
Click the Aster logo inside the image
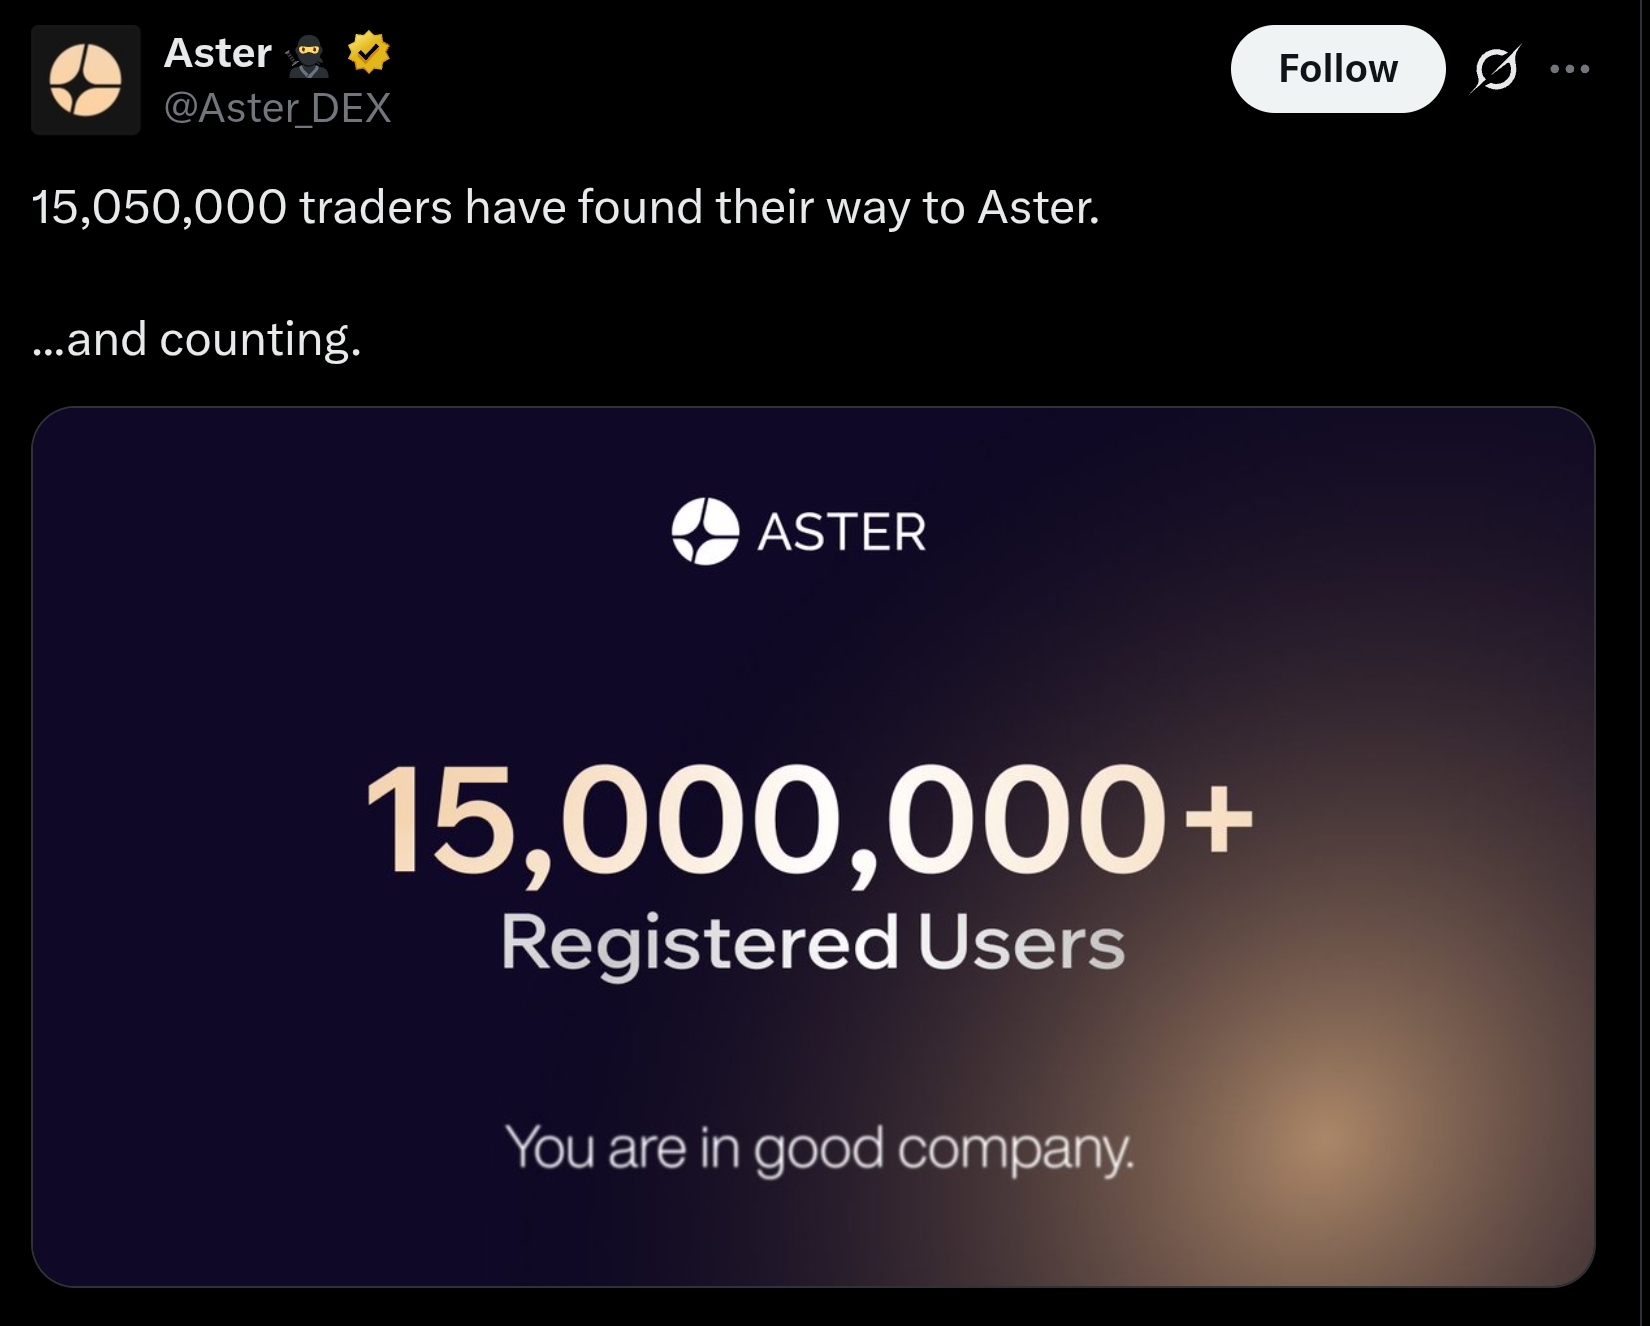705,531
